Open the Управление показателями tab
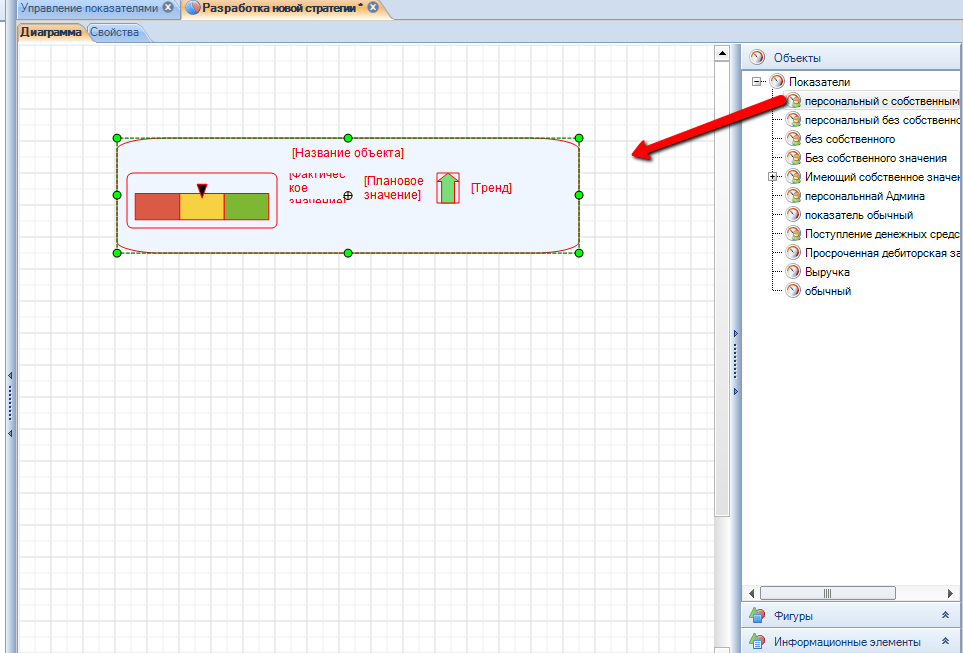 (x=90, y=8)
